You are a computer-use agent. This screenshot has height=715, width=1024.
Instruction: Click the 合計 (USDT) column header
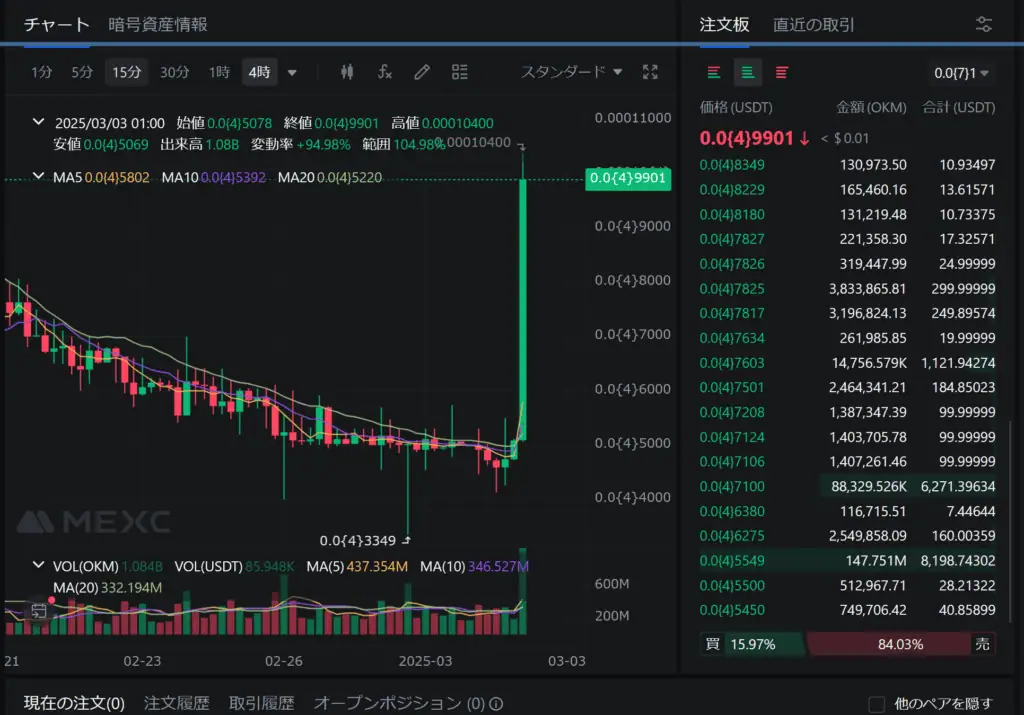coord(958,107)
